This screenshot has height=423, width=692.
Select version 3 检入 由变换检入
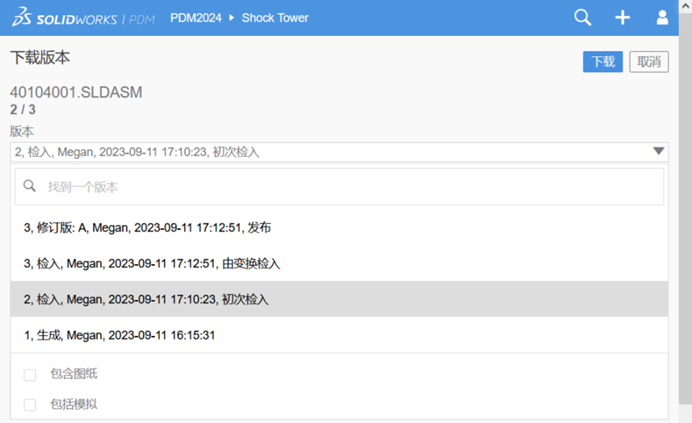click(151, 263)
